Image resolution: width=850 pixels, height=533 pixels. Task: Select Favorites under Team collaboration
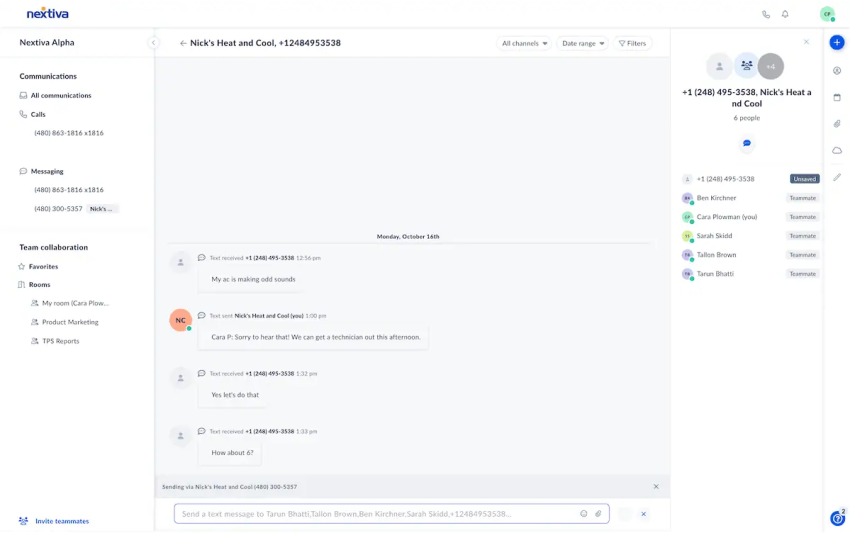tap(43, 267)
